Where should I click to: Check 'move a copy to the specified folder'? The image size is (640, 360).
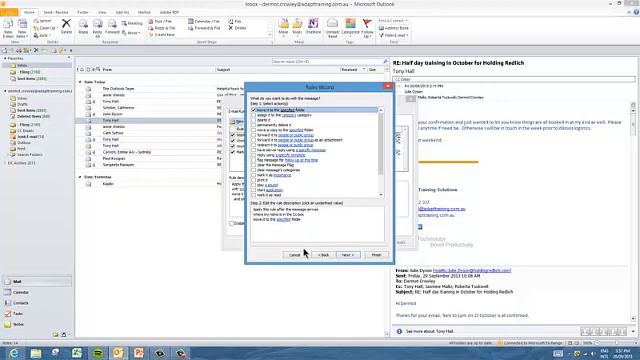point(253,130)
